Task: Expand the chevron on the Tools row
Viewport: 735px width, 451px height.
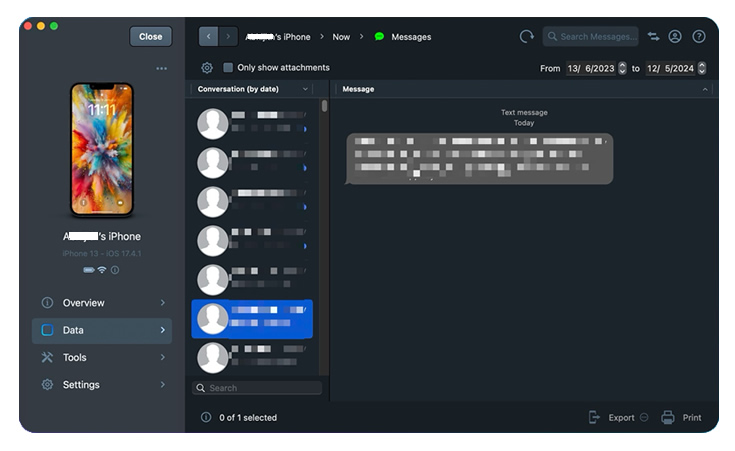Action: tap(163, 358)
